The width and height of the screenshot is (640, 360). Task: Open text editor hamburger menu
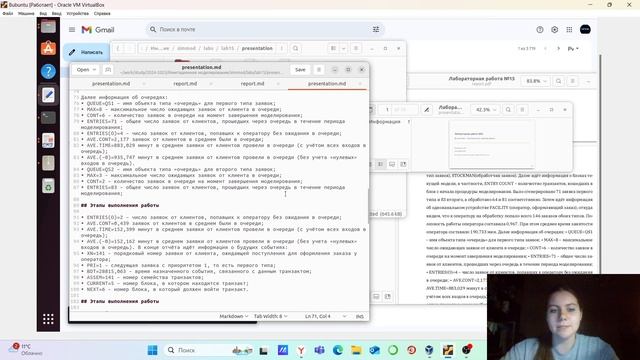pos(319,70)
